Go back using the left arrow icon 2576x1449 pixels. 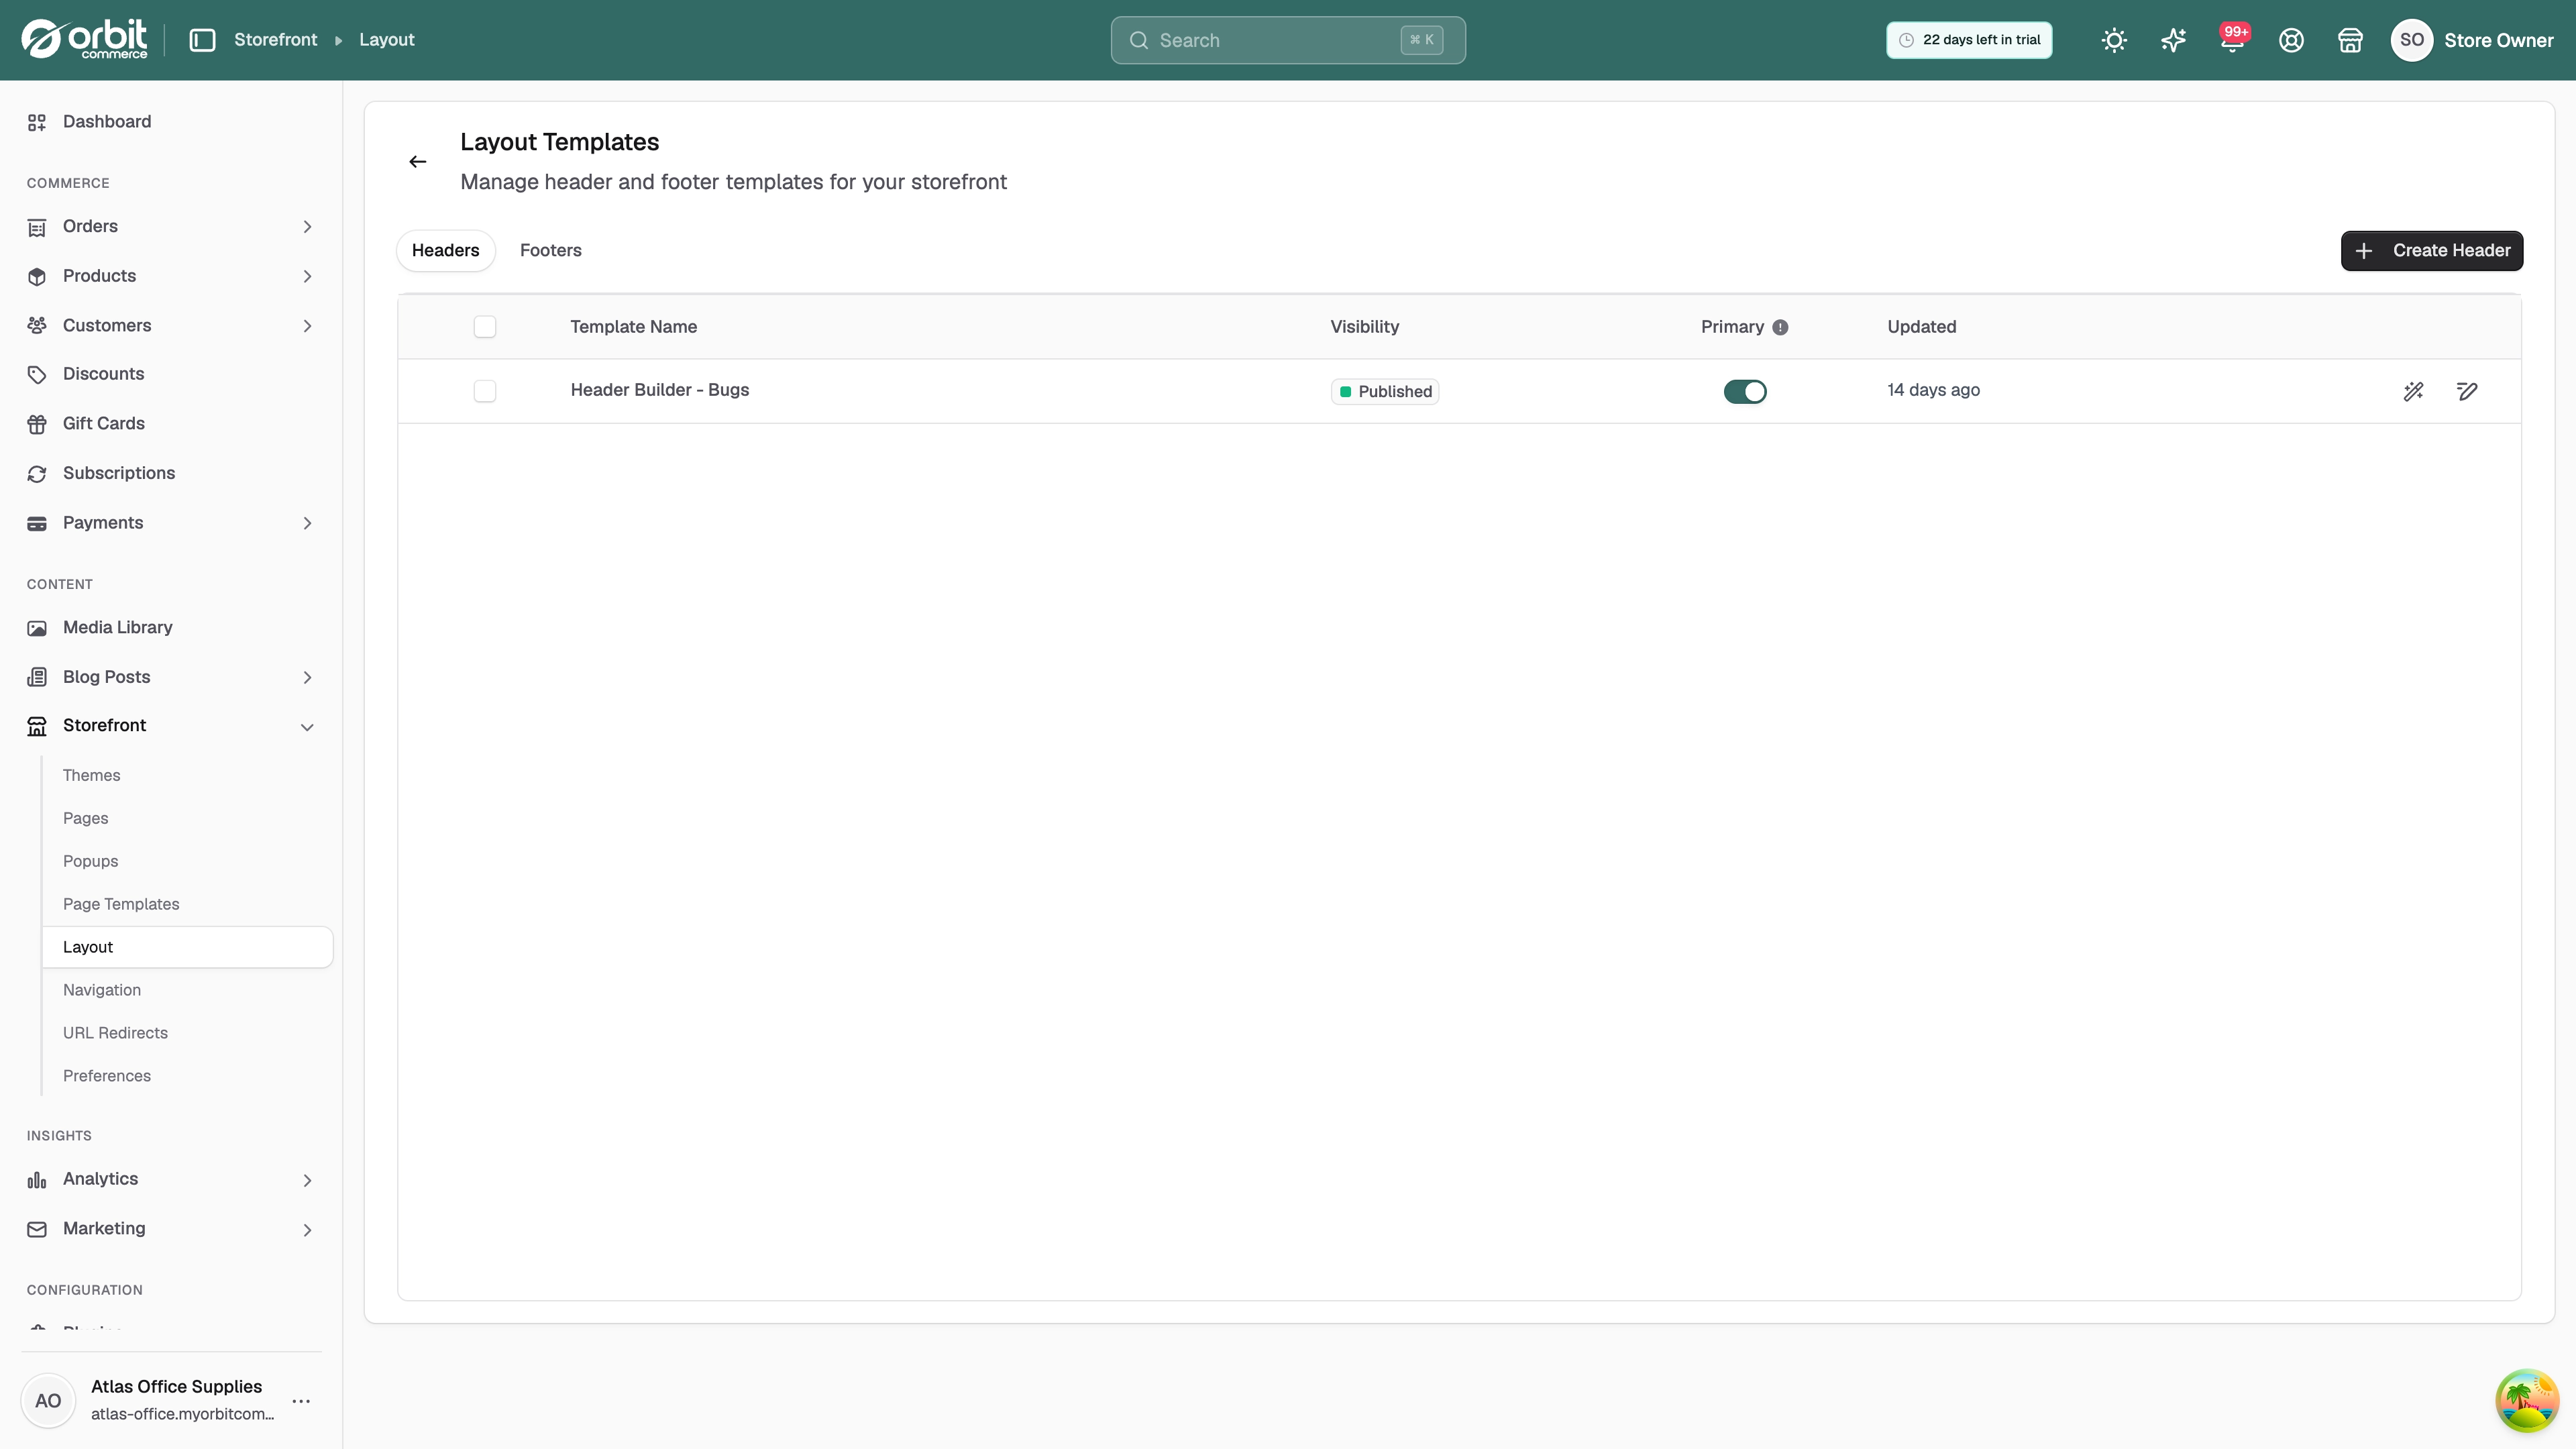pyautogui.click(x=418, y=161)
